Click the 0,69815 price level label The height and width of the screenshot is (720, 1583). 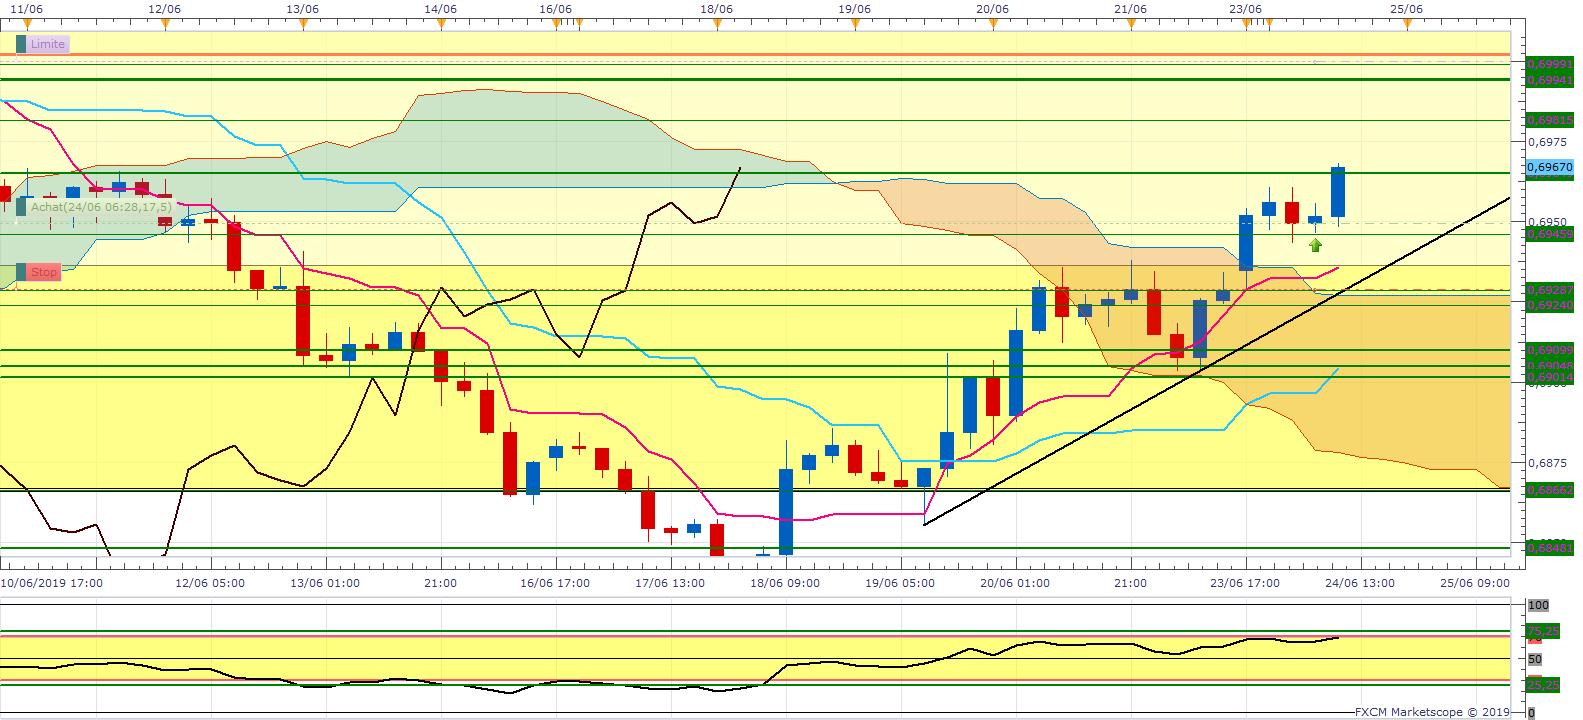click(x=1550, y=120)
